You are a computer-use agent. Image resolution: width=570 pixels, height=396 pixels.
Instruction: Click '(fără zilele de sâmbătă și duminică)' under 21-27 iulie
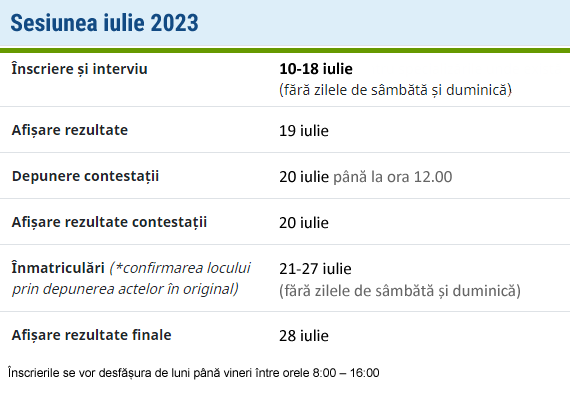coord(400,291)
